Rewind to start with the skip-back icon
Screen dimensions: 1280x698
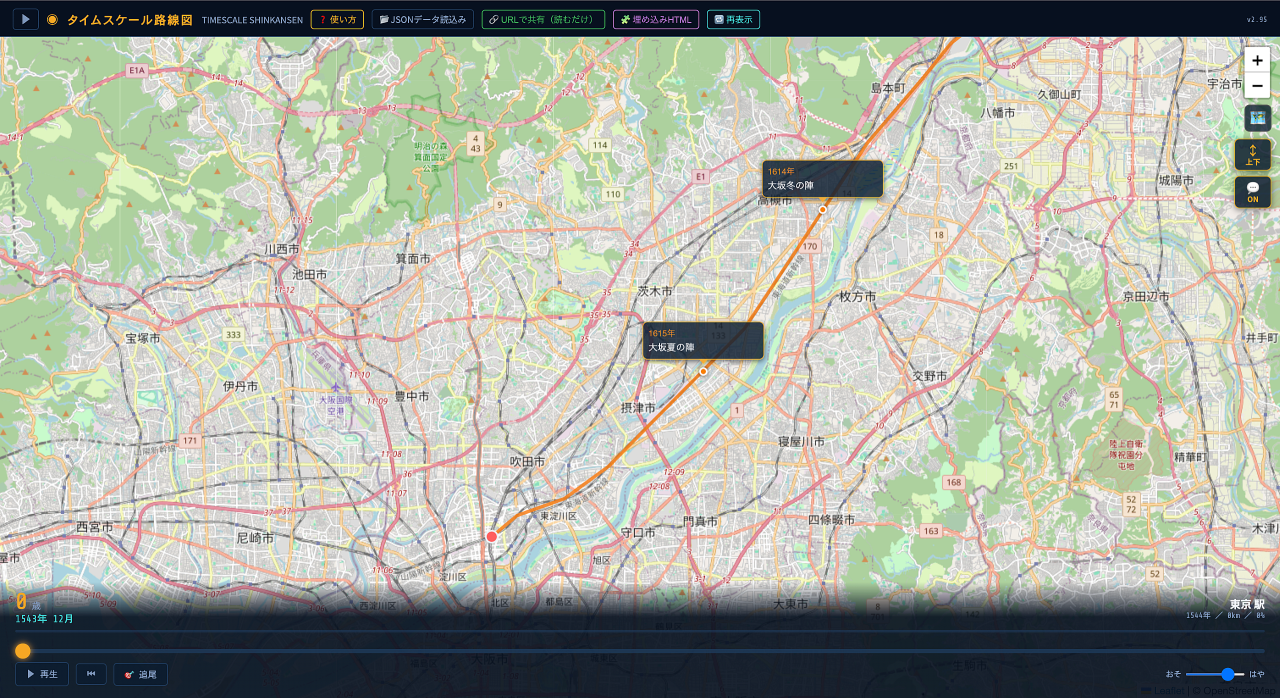91,674
